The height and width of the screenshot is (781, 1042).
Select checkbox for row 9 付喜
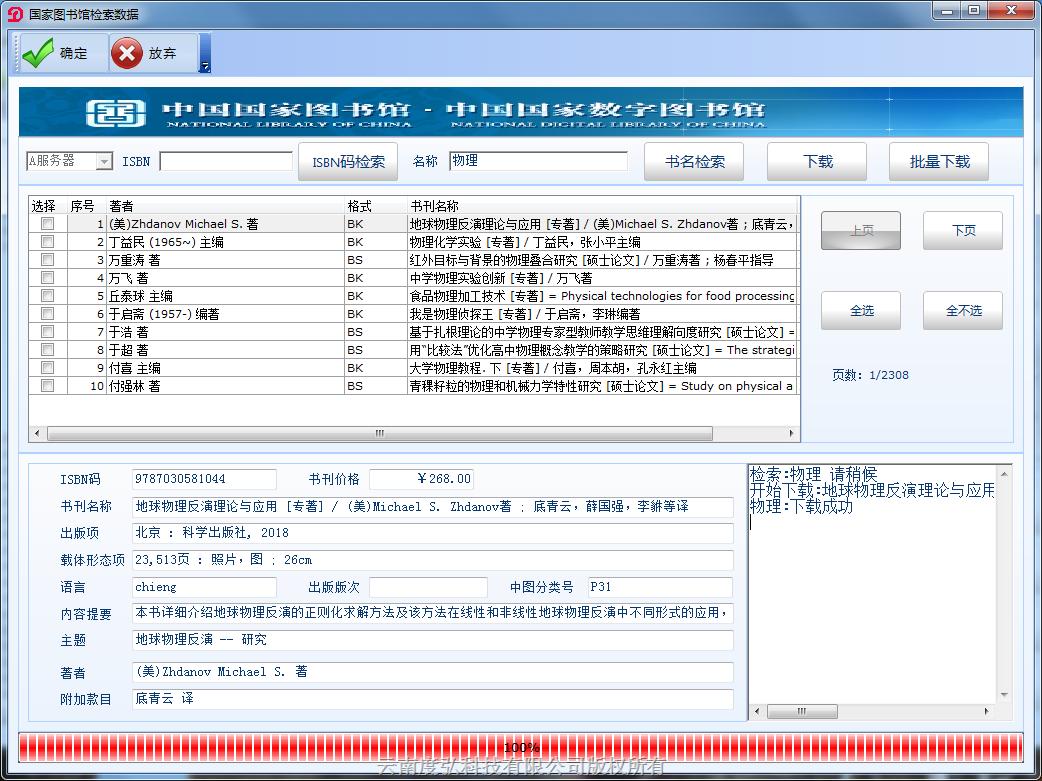[x=47, y=368]
